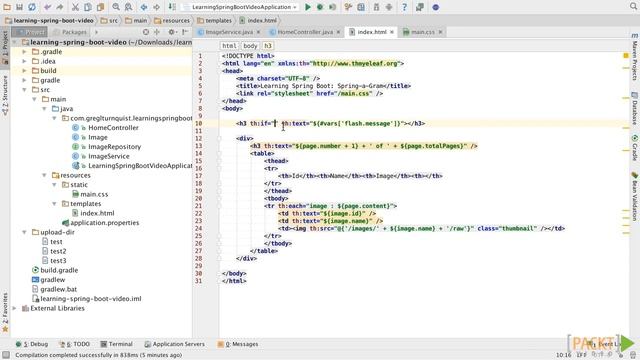The width and height of the screenshot is (640, 360).
Task: Navigate forward with the right arrow icon
Action: click(156, 7)
